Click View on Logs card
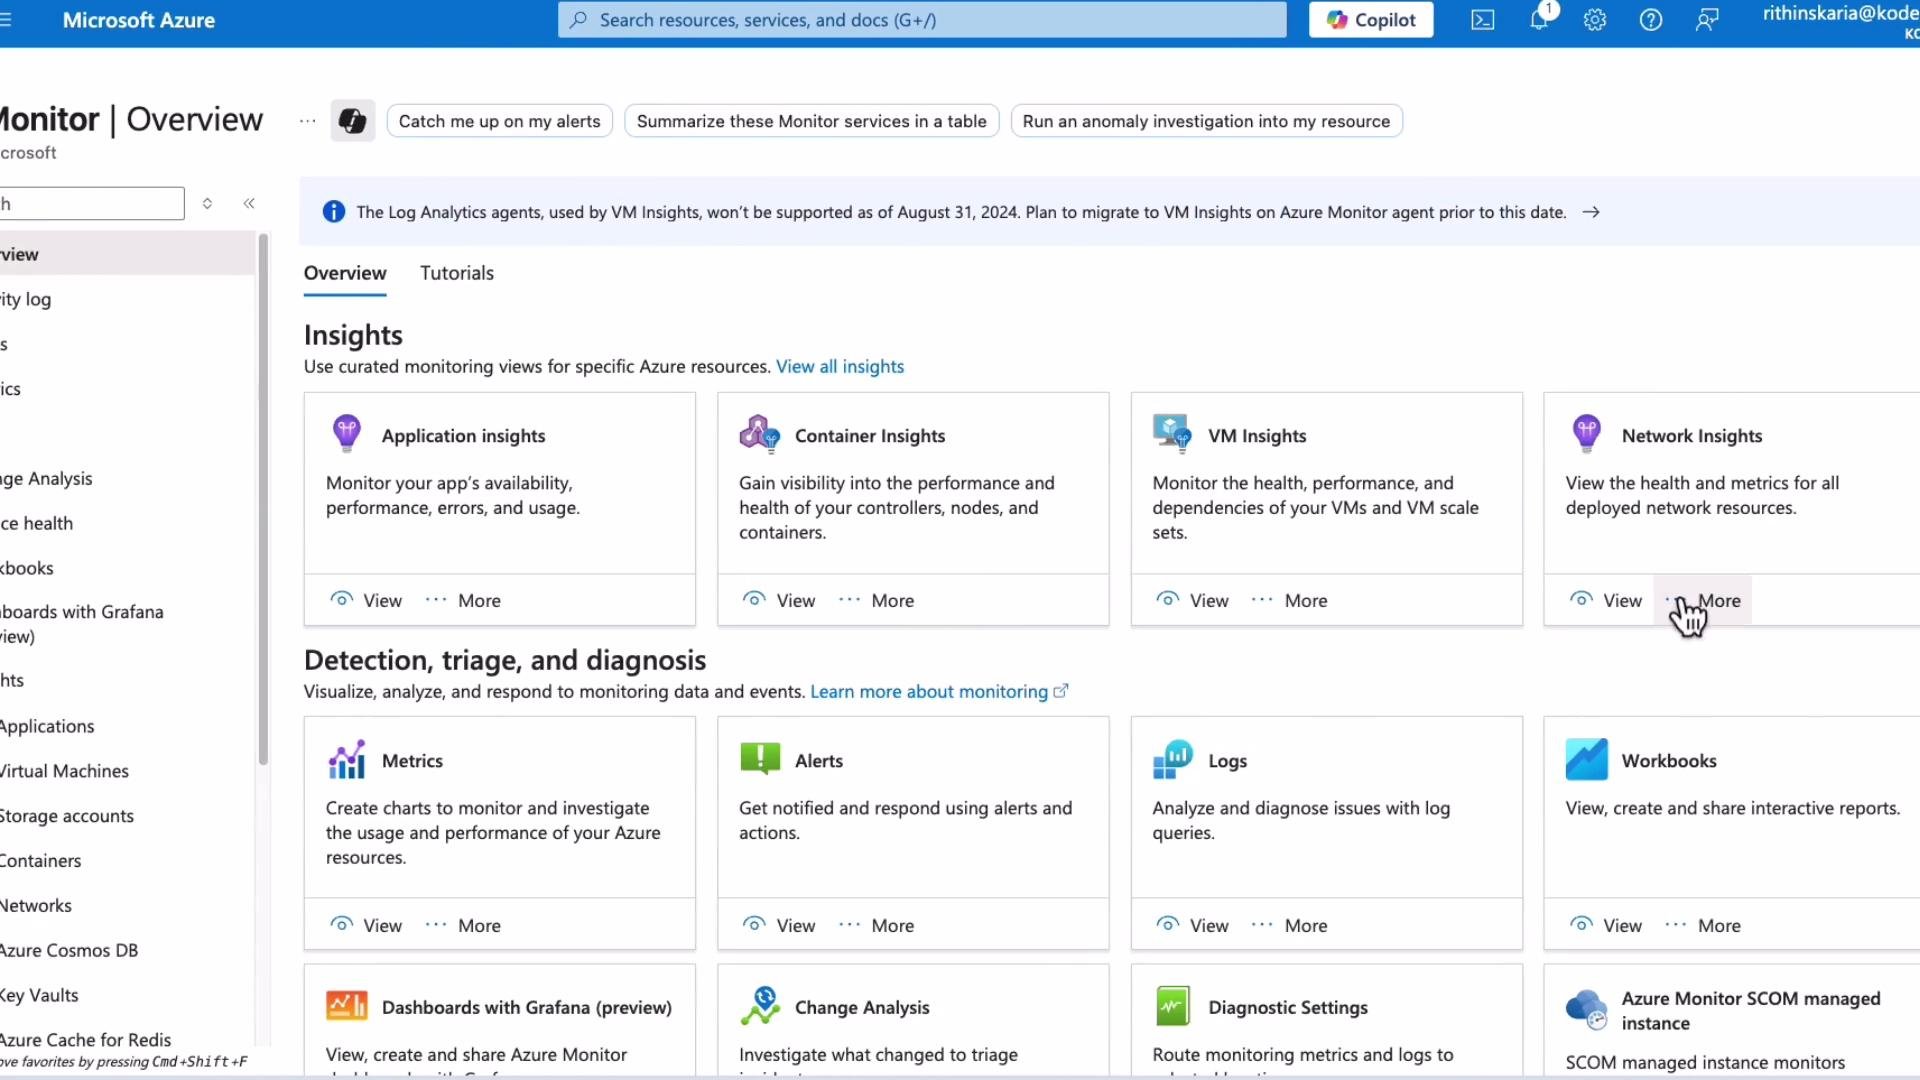The image size is (1920, 1080). [x=1192, y=925]
